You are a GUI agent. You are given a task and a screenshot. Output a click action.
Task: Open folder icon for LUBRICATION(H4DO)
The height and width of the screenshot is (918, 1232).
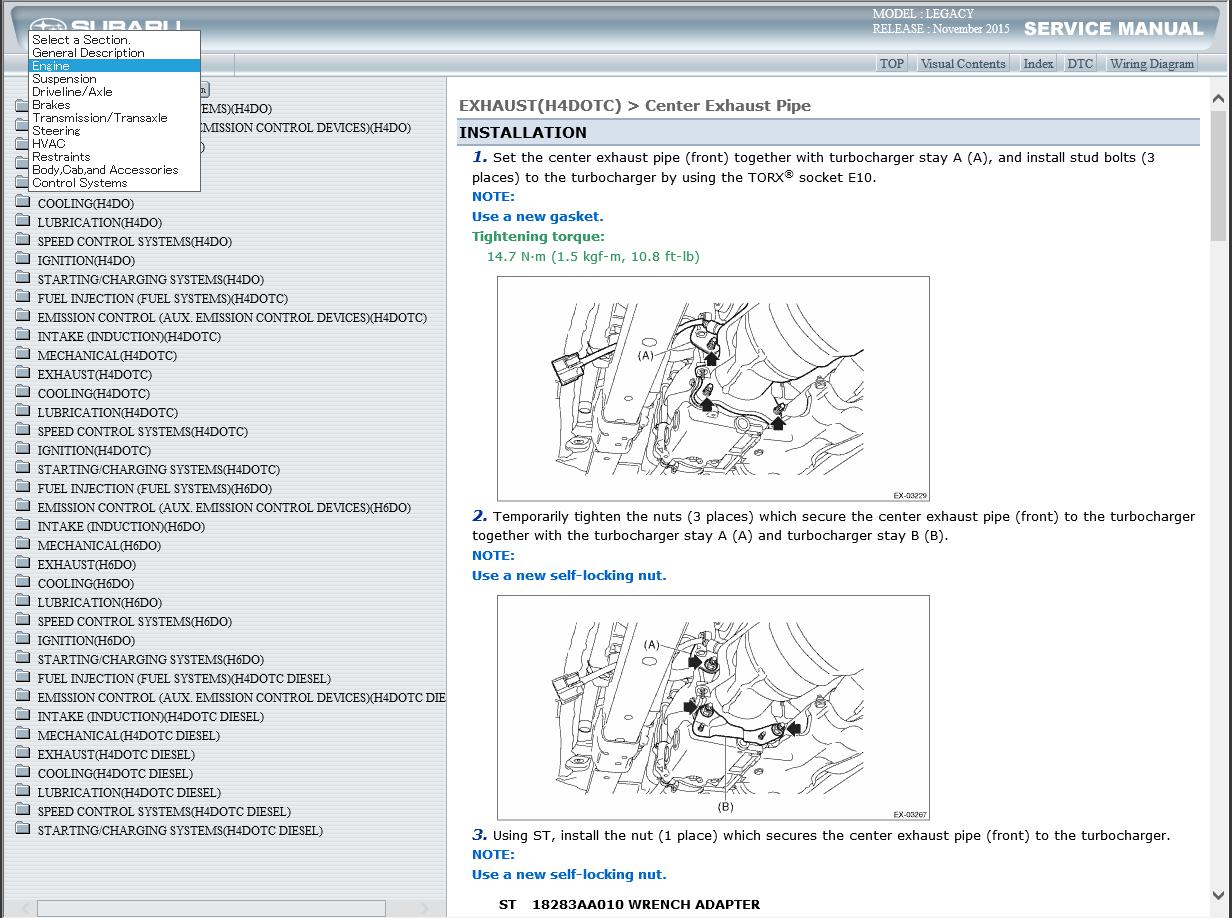[x=22, y=222]
